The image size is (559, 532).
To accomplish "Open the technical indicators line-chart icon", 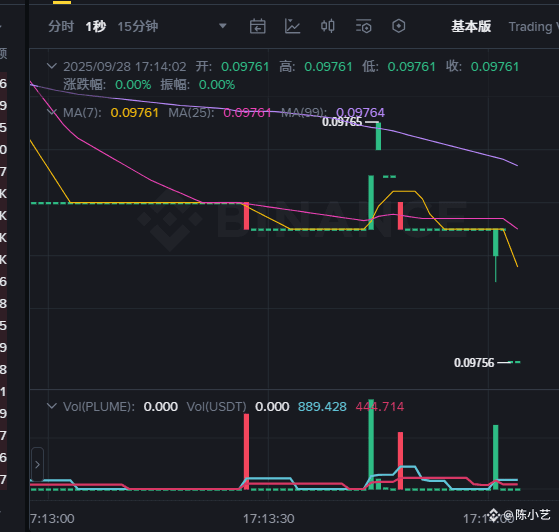I will (x=292, y=26).
